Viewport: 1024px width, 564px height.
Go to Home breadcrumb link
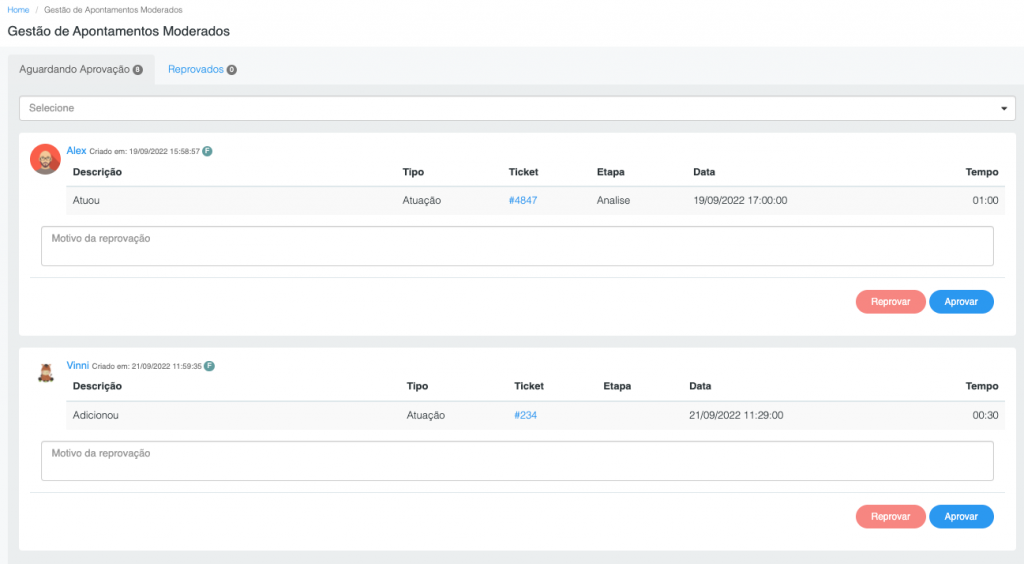coord(18,10)
